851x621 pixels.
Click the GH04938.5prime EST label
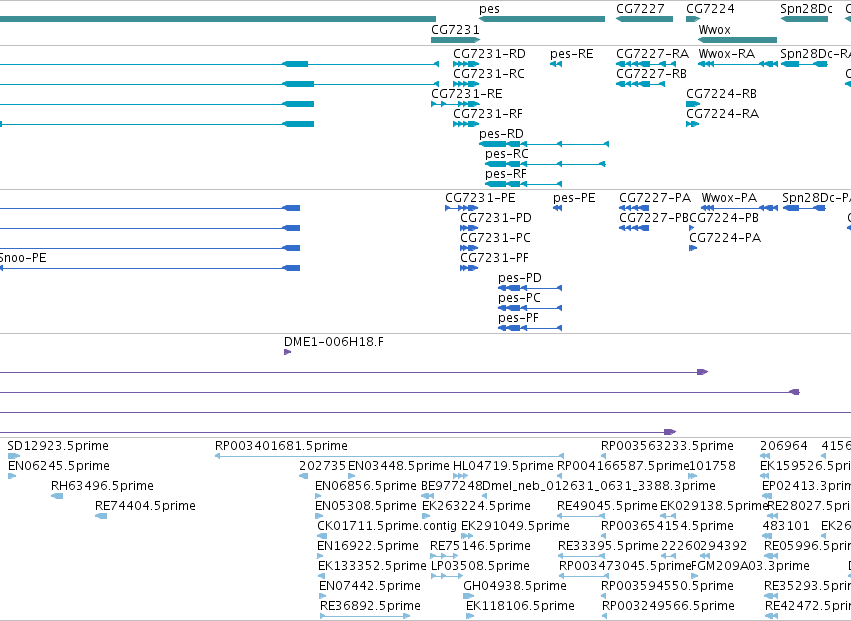[x=515, y=586]
